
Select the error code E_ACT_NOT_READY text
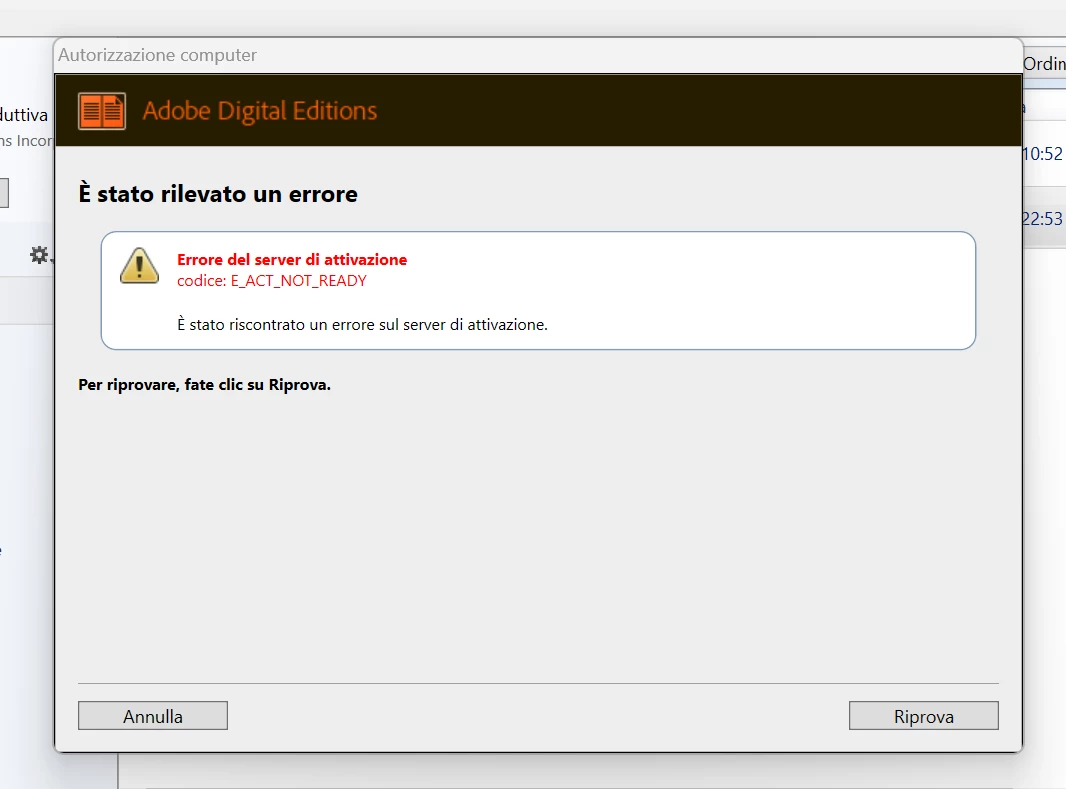[x=298, y=281]
